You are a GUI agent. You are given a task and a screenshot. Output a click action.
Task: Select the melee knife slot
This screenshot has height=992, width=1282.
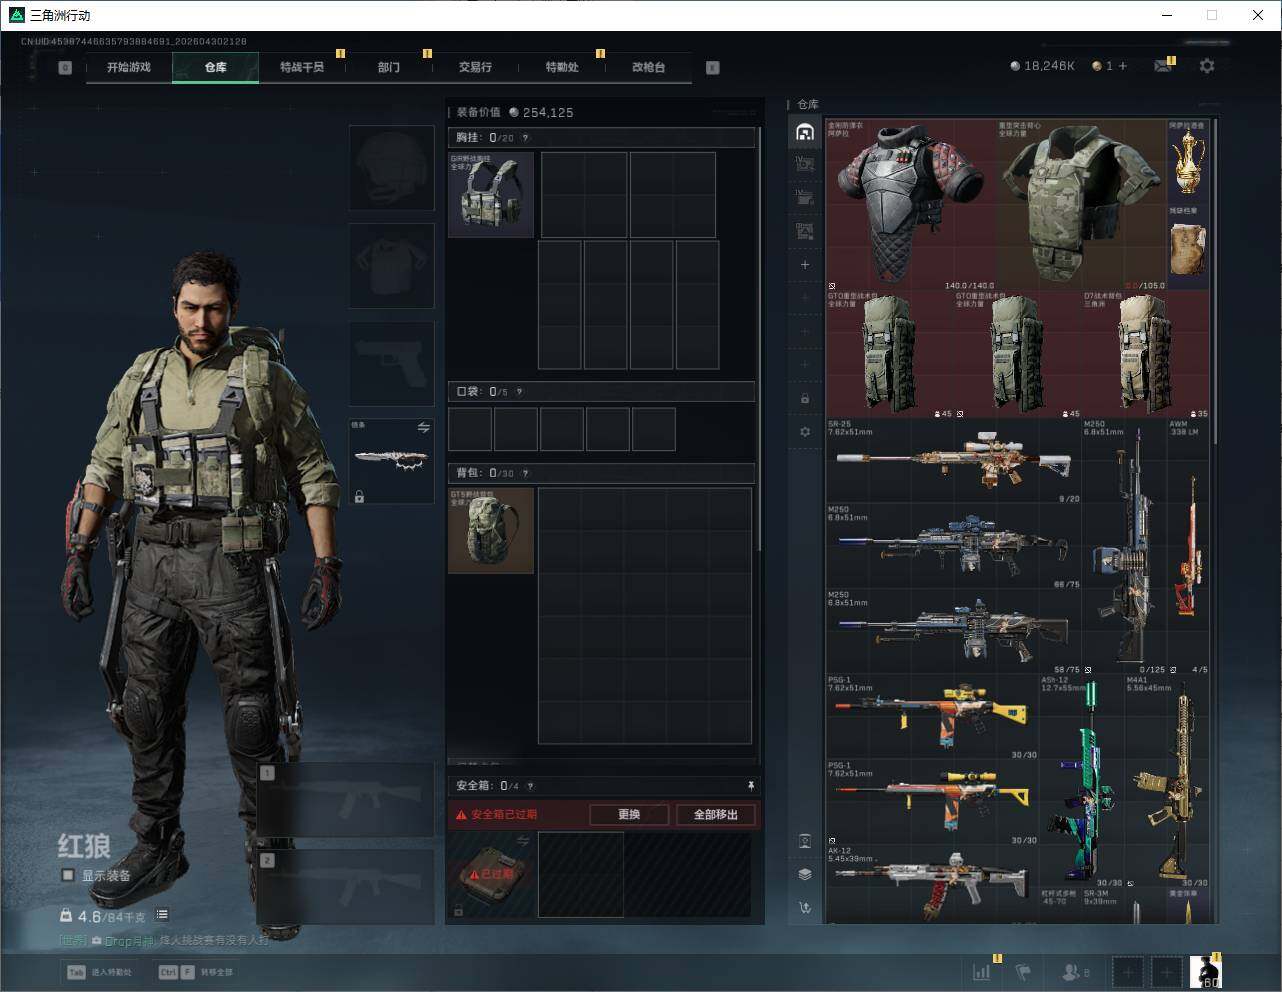[391, 460]
